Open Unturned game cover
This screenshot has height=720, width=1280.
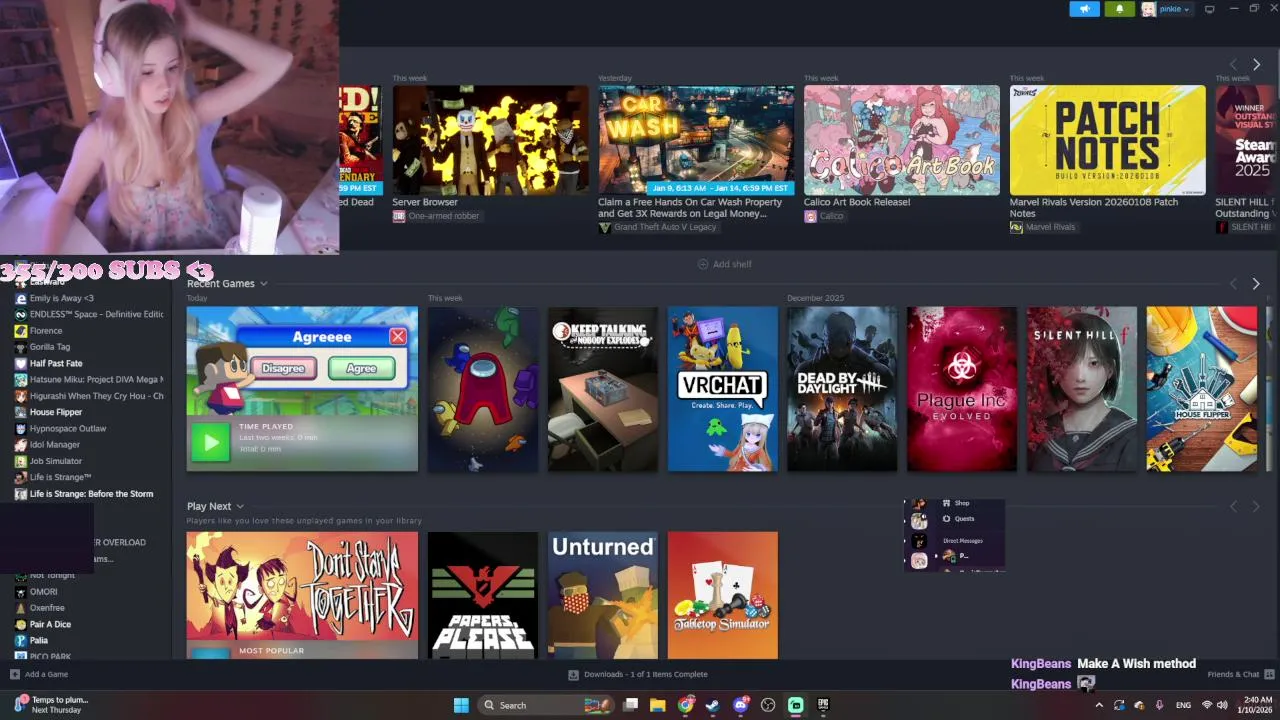[x=603, y=595]
